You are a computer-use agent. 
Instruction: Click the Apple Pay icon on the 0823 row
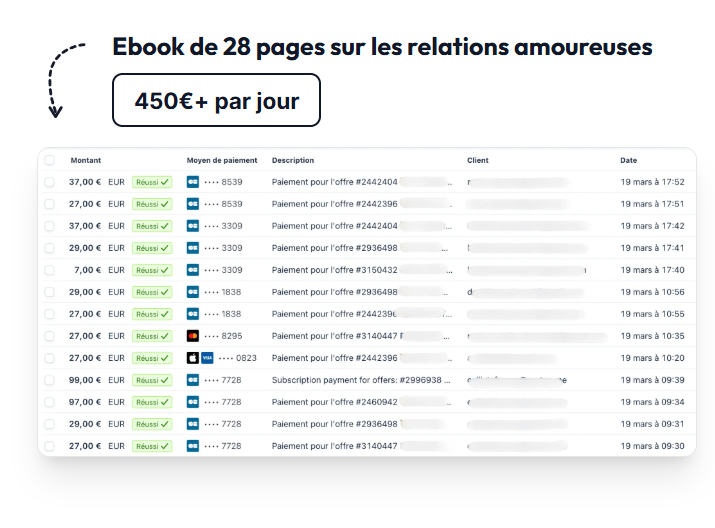[x=193, y=358]
